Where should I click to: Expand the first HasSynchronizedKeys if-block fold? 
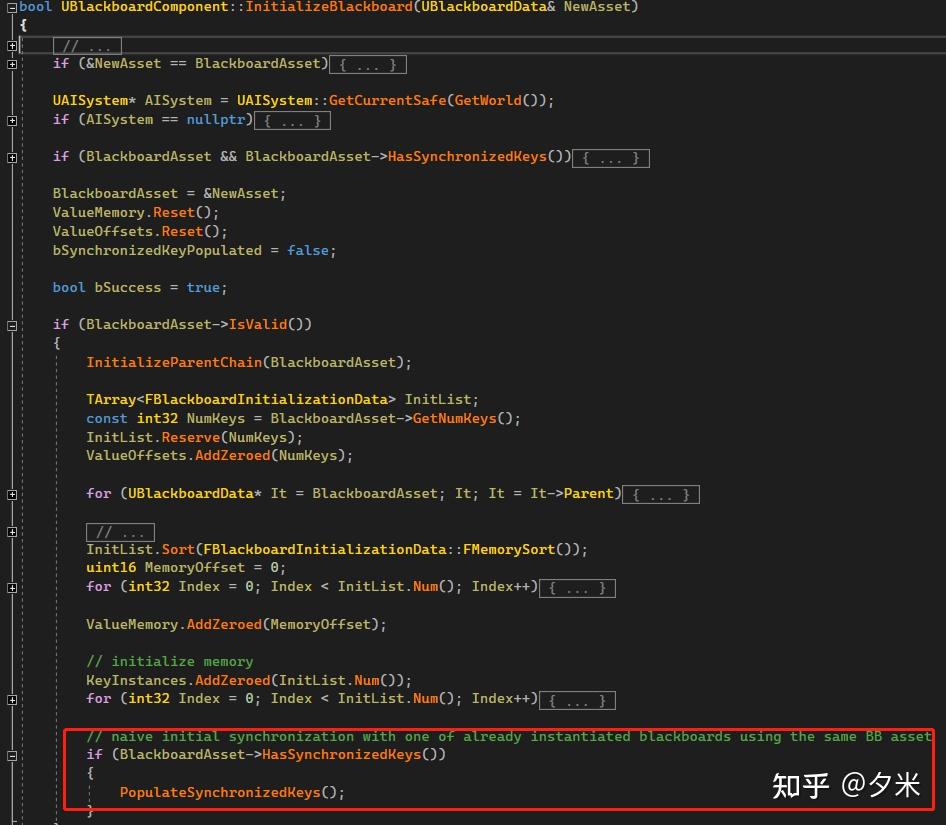pos(11,158)
